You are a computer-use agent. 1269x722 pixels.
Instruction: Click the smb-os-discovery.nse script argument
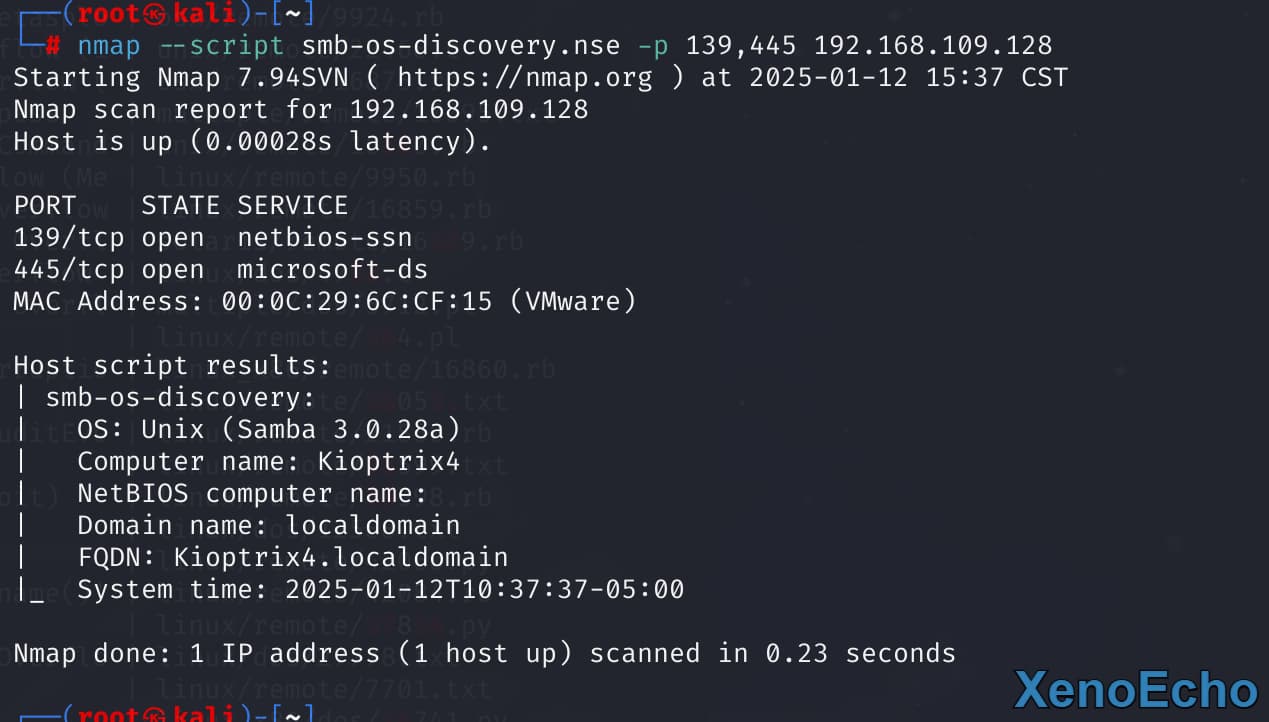coord(461,46)
